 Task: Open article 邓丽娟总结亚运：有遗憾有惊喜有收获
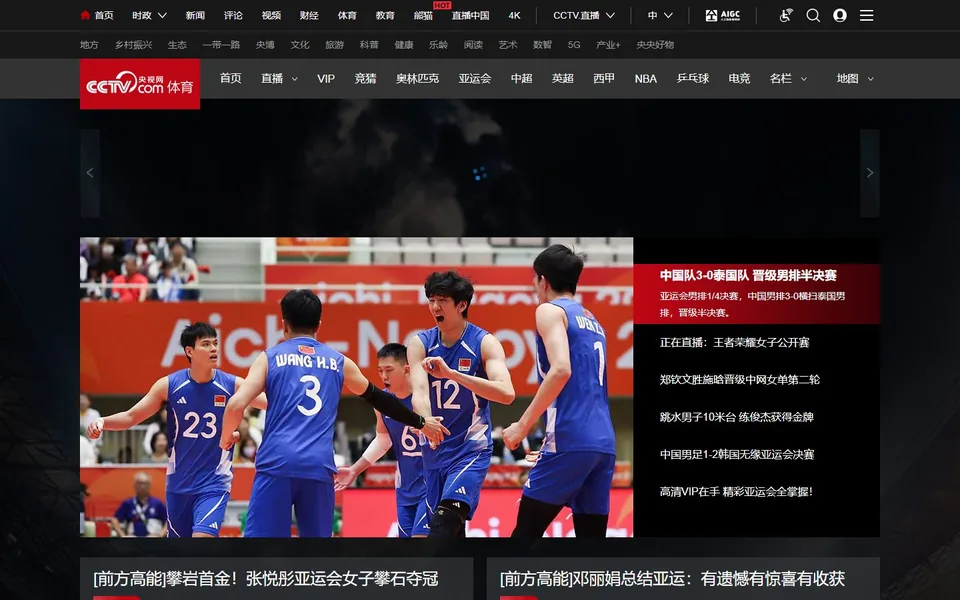tap(672, 579)
